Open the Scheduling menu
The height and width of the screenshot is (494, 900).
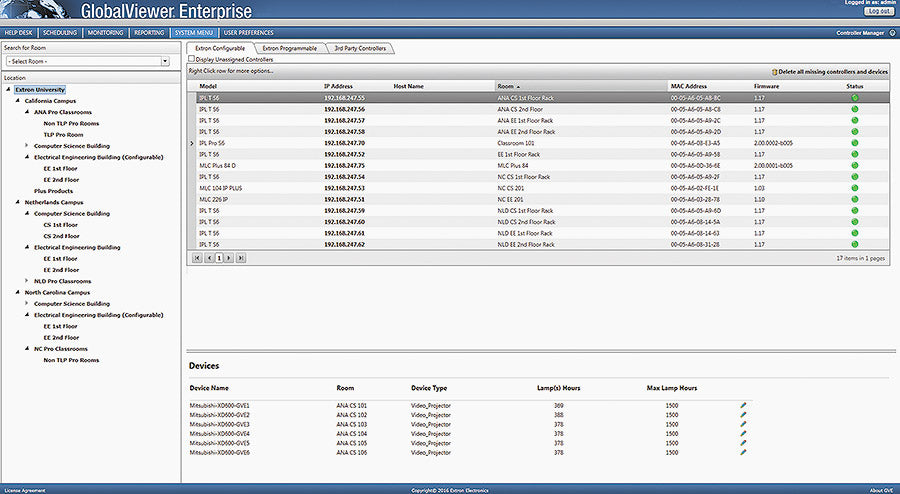tap(60, 33)
